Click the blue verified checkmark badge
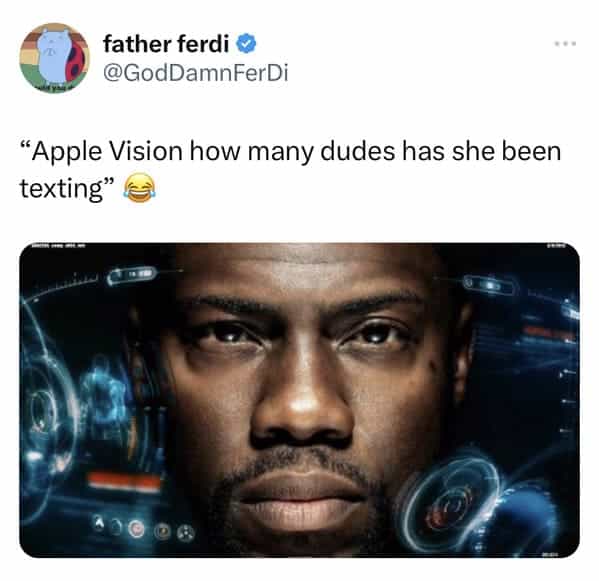This screenshot has width=599, height=581. [246, 44]
